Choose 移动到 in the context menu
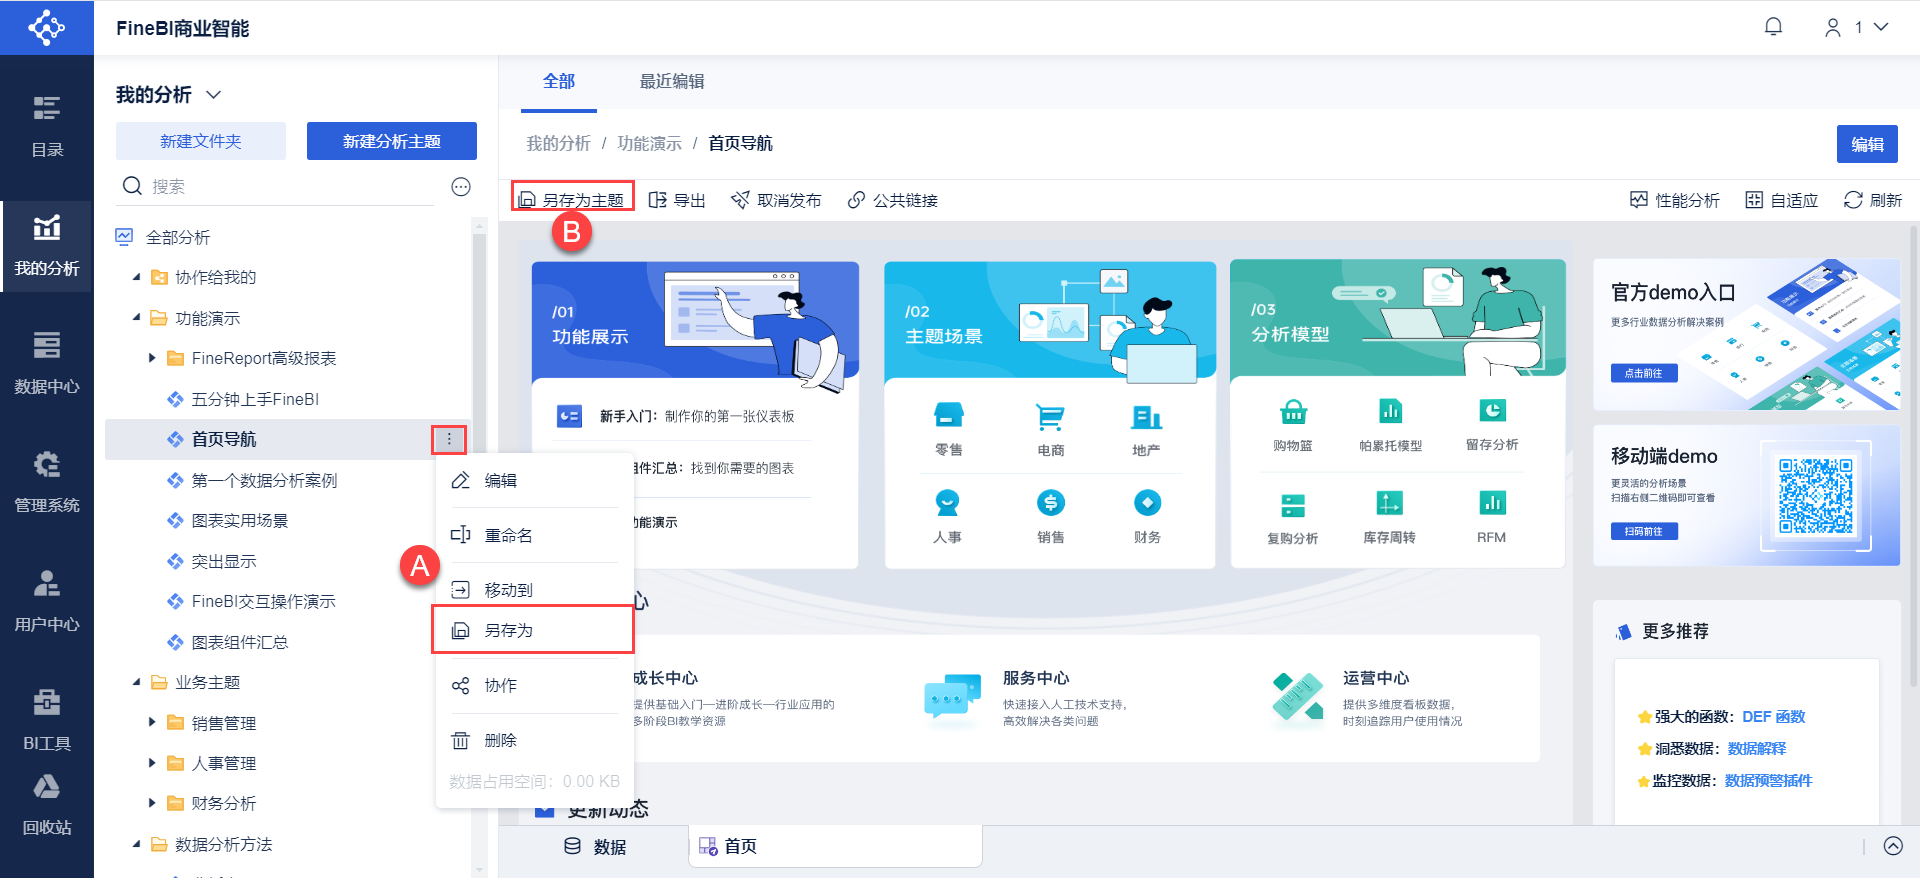Viewport: 1920px width, 878px height. [x=534, y=590]
